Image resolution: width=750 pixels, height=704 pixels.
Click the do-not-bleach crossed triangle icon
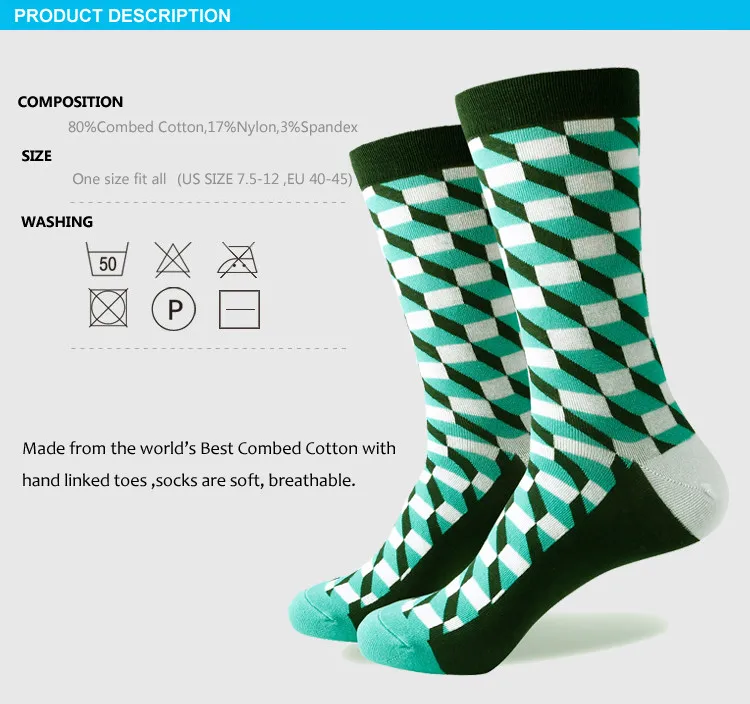tap(173, 260)
